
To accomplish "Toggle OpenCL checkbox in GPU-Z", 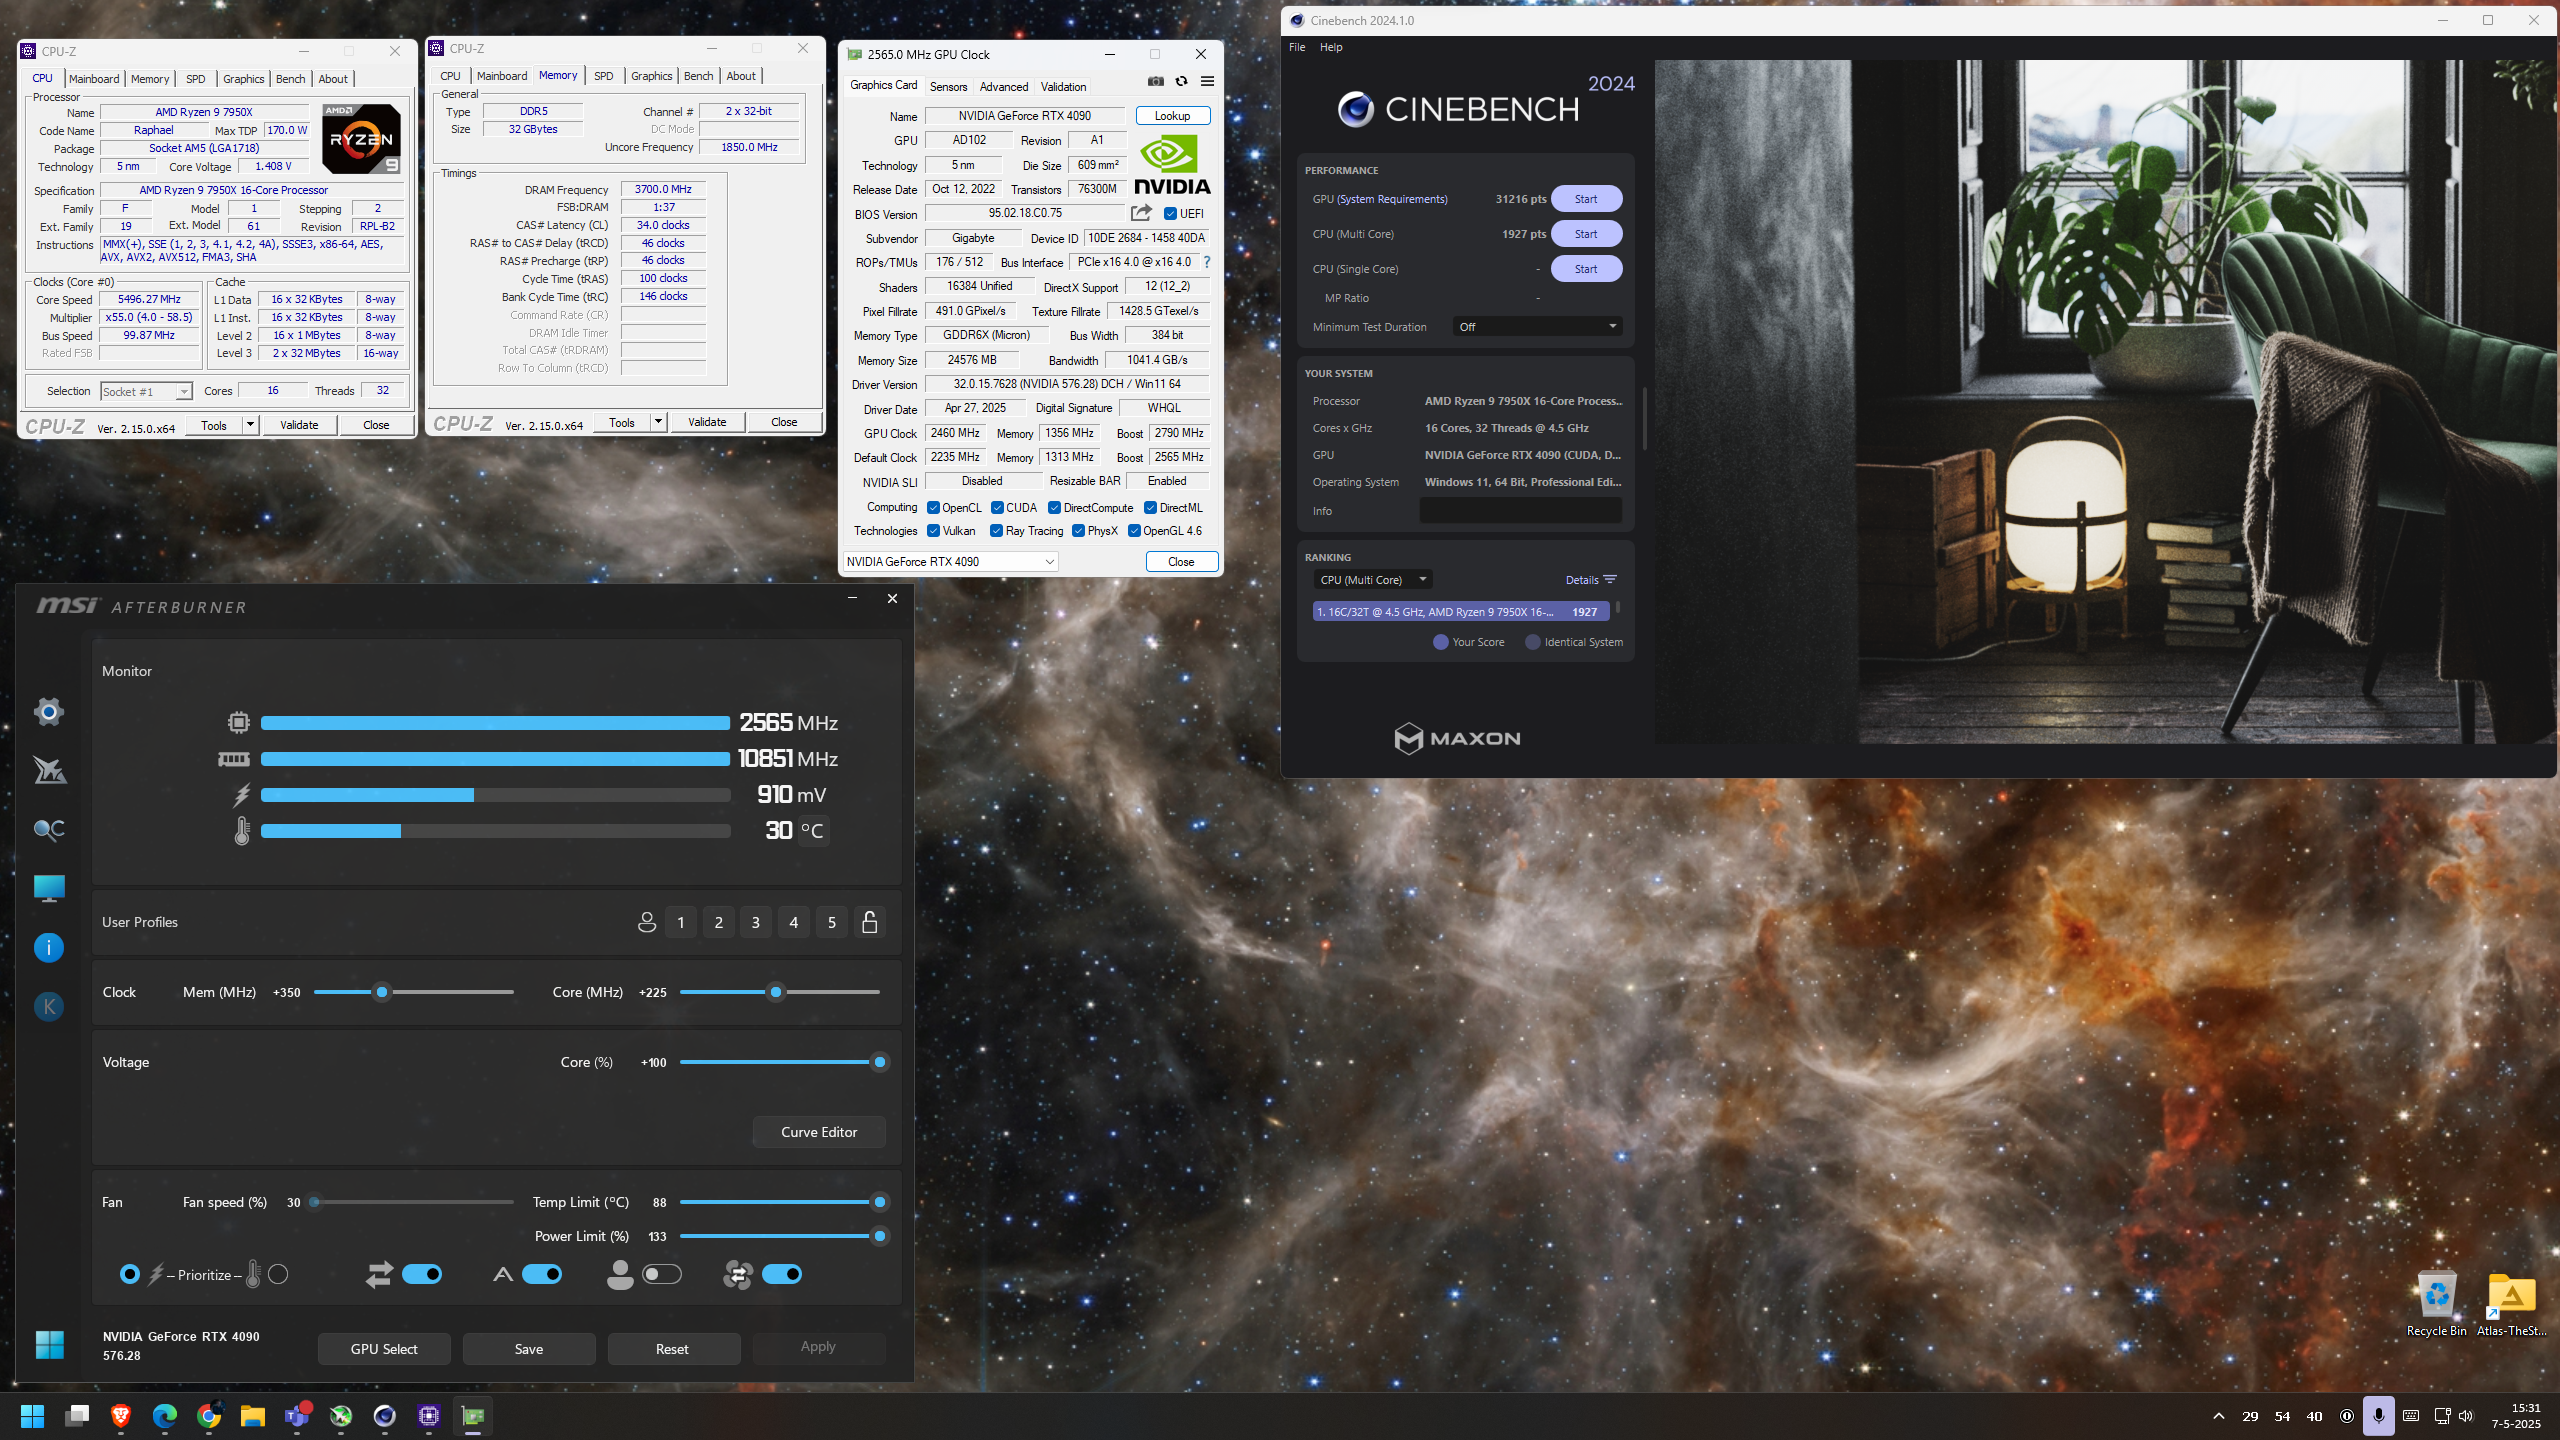I will click(933, 508).
